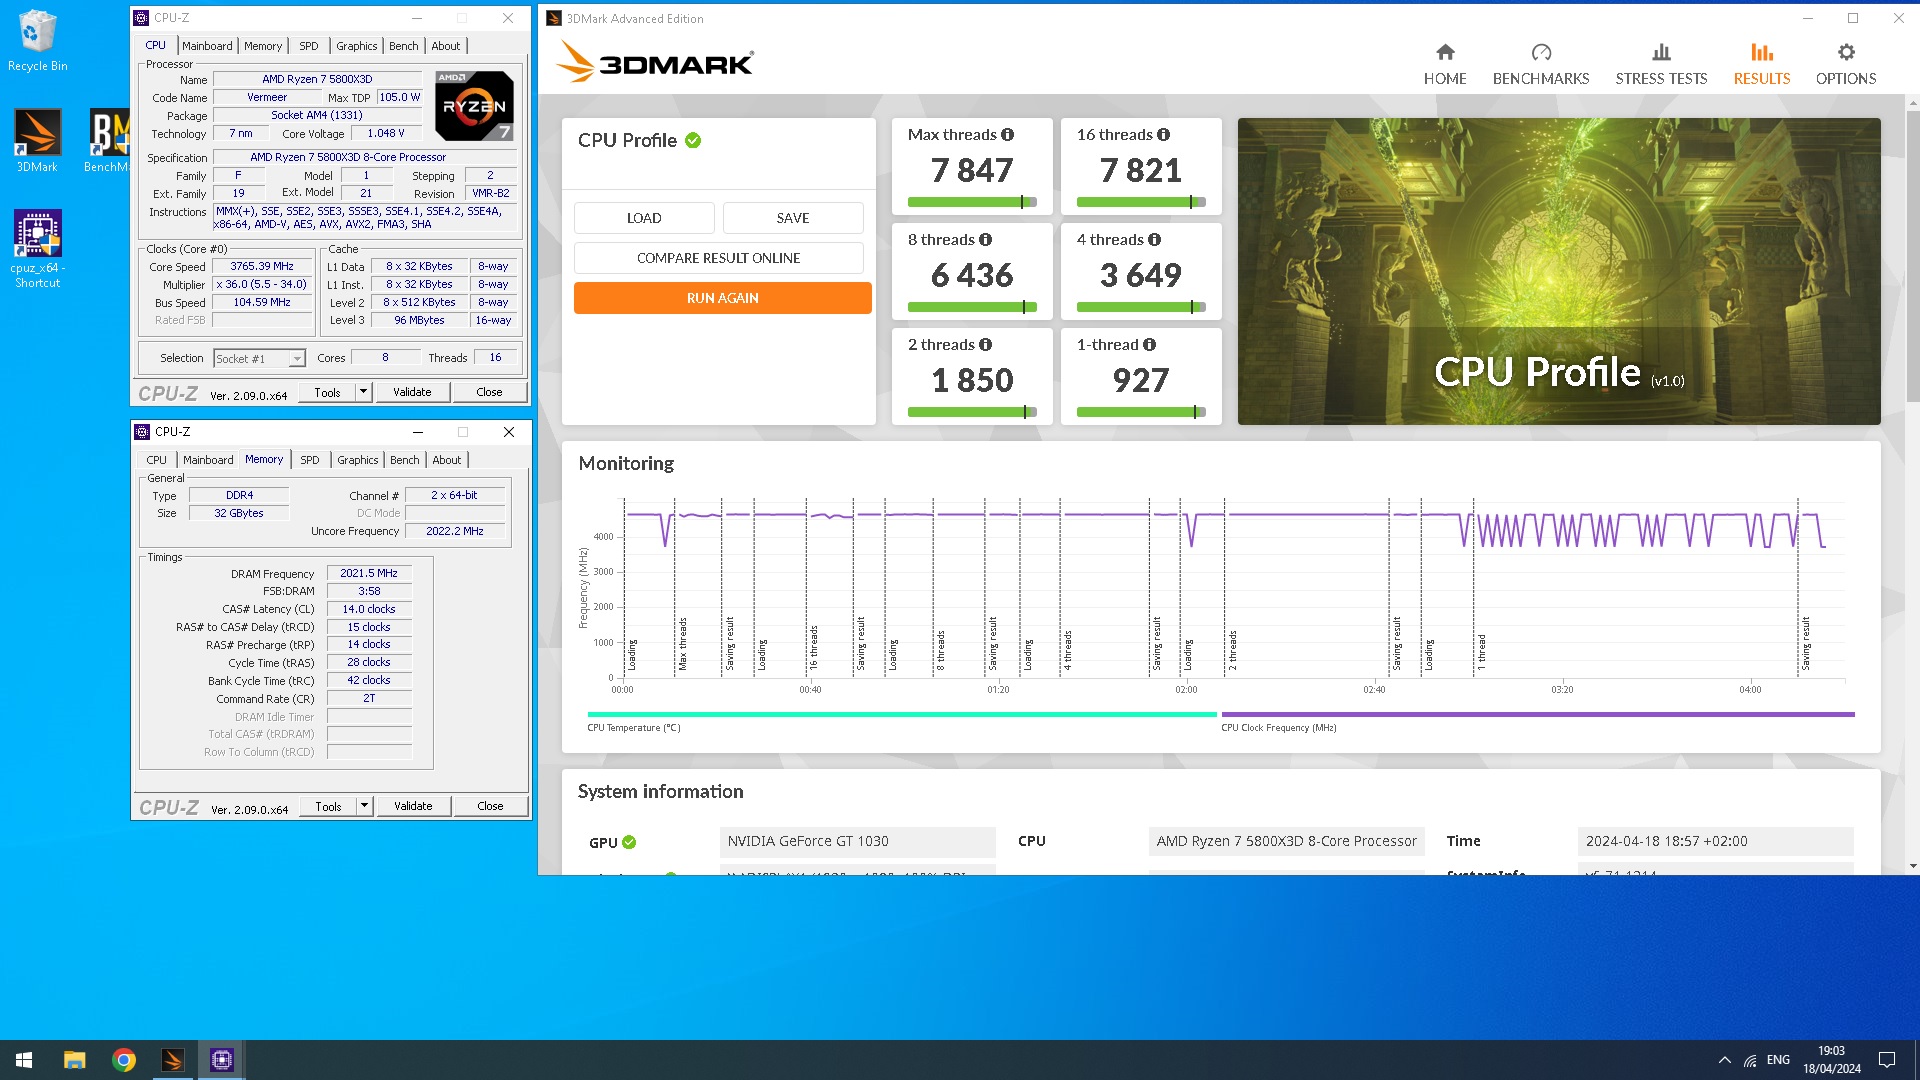Open About tab in top CPU-Z window
The image size is (1920, 1080).
pos(446,46)
